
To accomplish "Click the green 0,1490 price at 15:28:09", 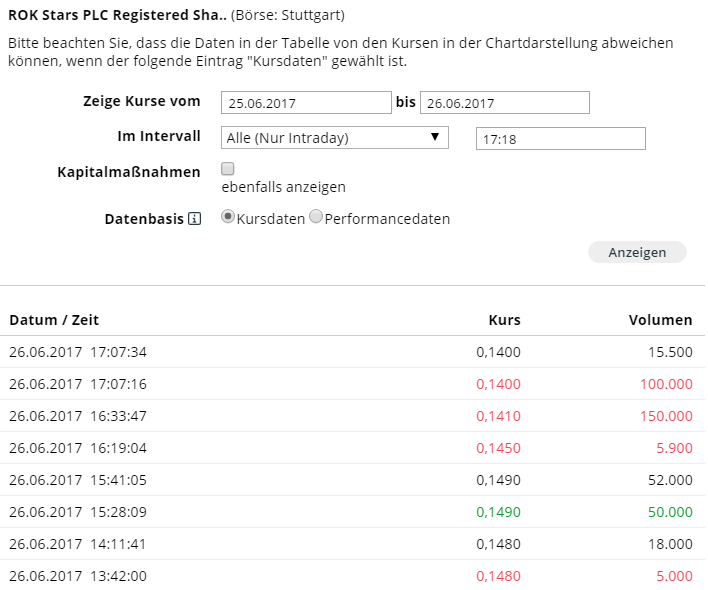I will coord(498,512).
